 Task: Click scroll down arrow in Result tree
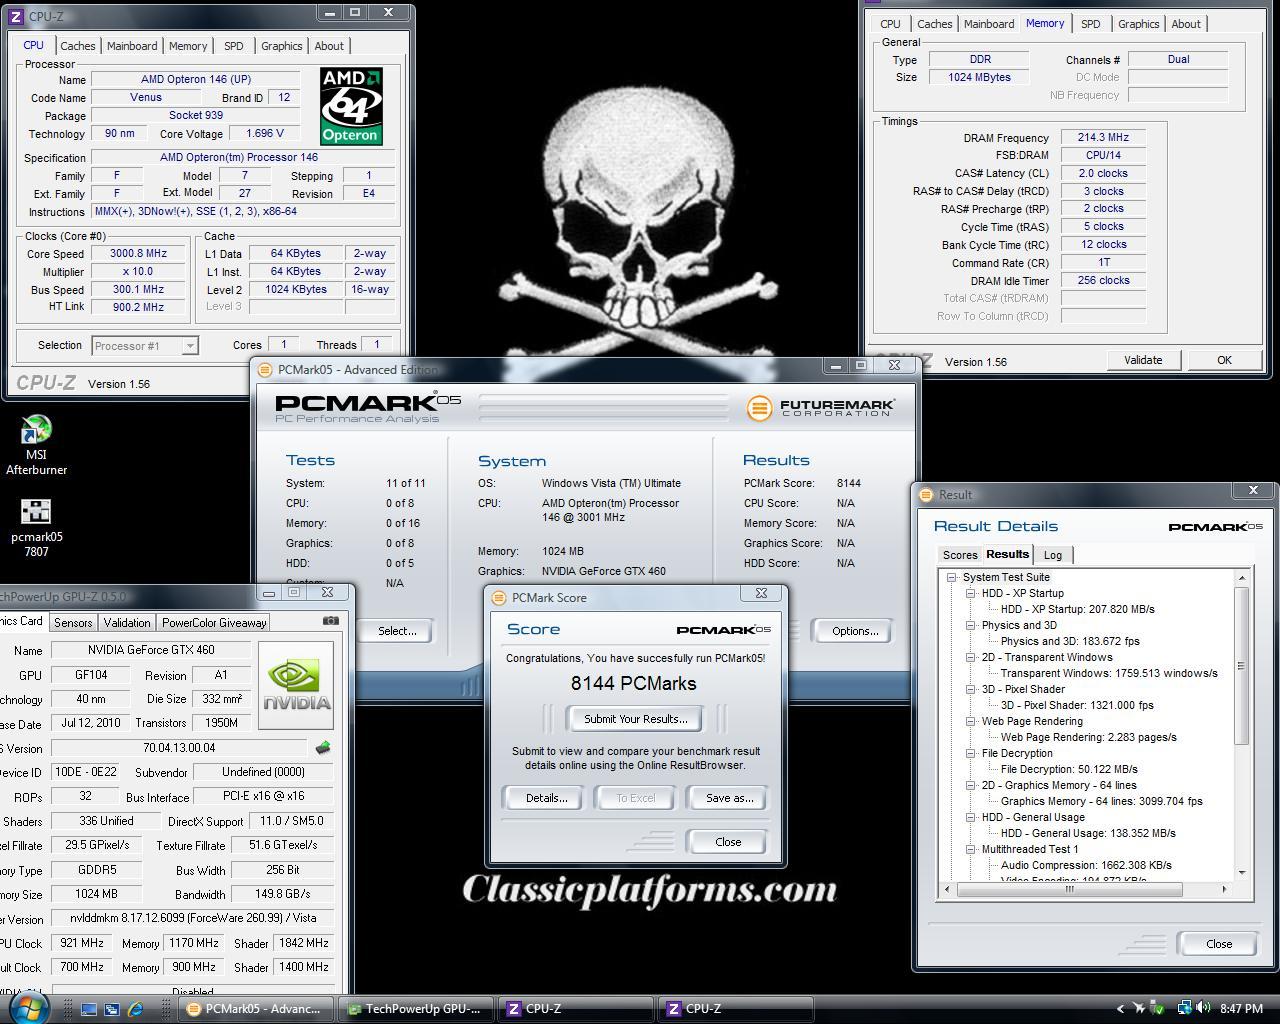tap(1242, 873)
